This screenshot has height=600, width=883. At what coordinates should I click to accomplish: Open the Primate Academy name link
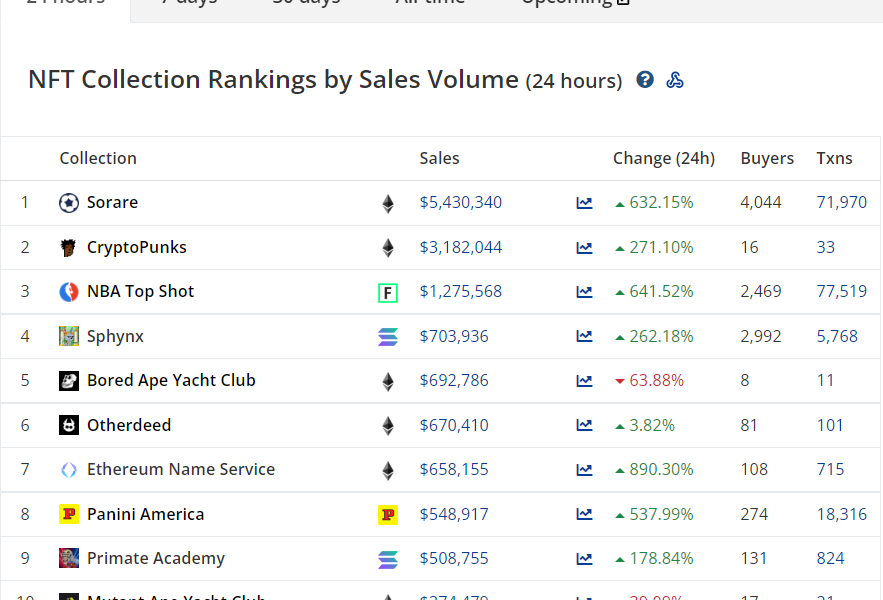tap(156, 558)
